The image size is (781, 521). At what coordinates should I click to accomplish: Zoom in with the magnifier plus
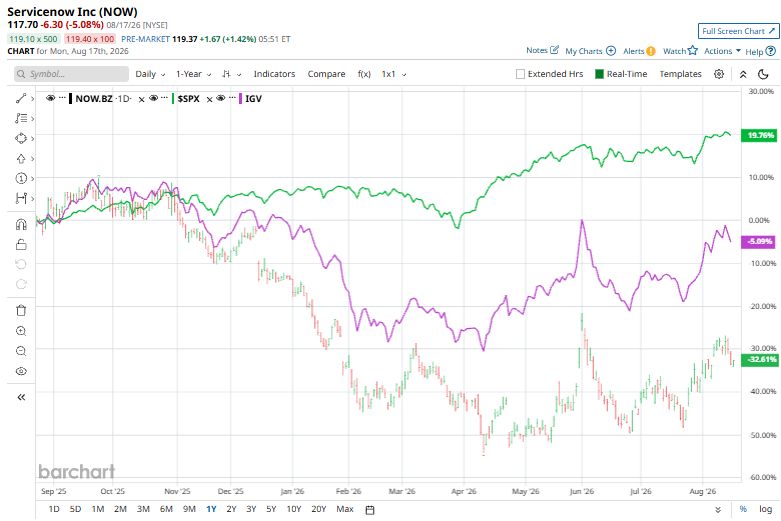click(21, 331)
